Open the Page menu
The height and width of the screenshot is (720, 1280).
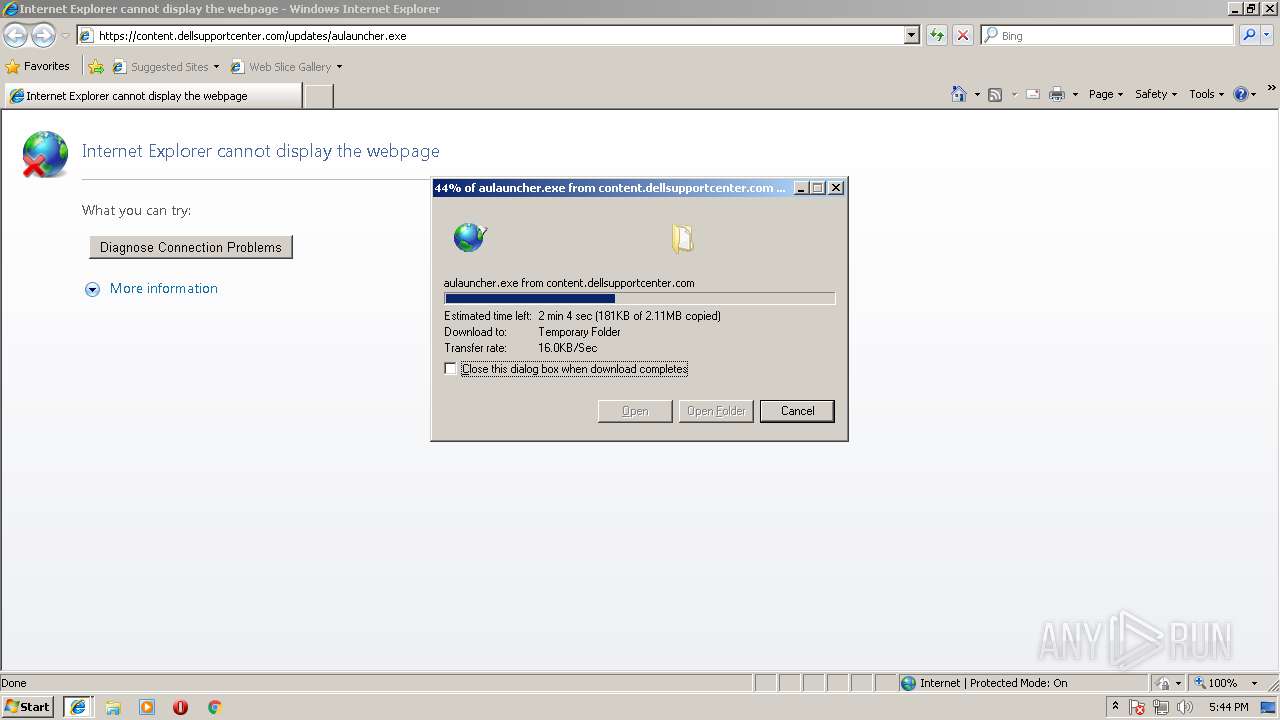pos(1106,94)
